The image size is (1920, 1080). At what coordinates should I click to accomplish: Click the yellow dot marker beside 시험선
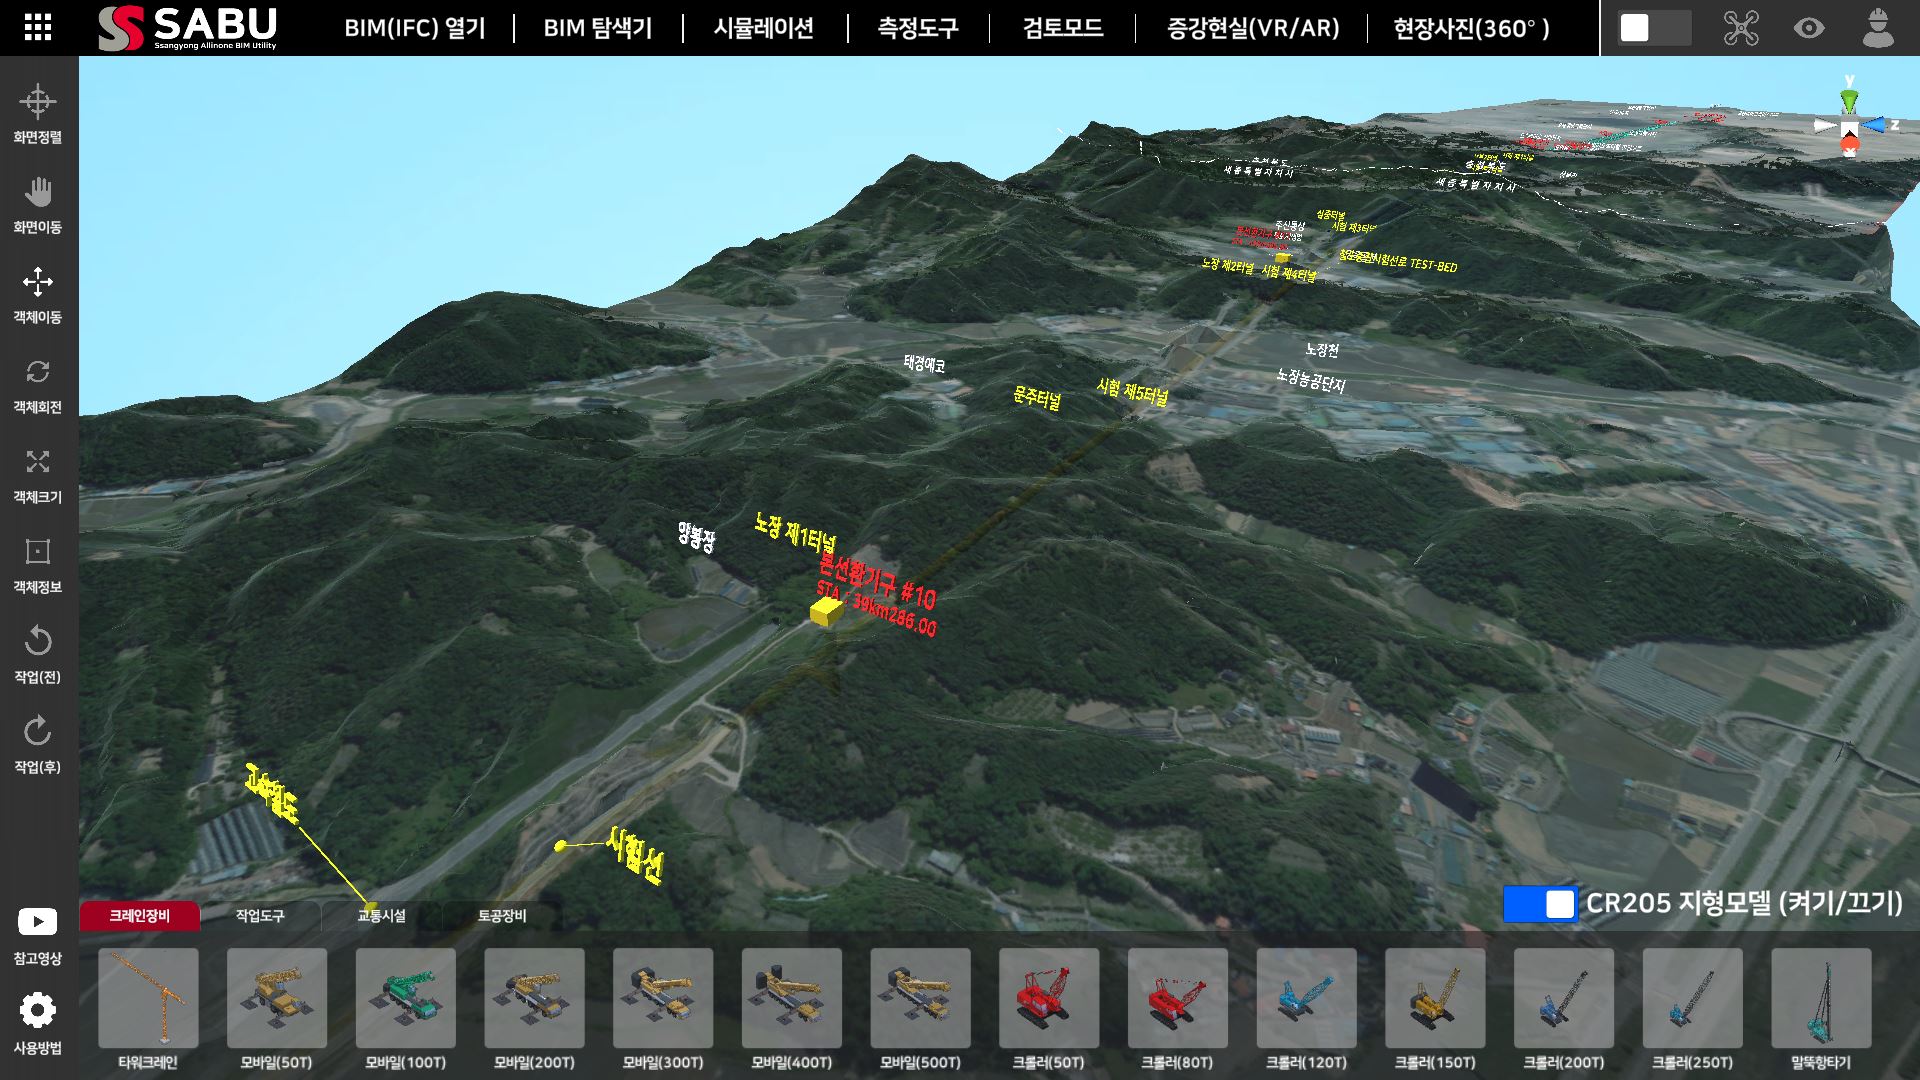pos(560,846)
